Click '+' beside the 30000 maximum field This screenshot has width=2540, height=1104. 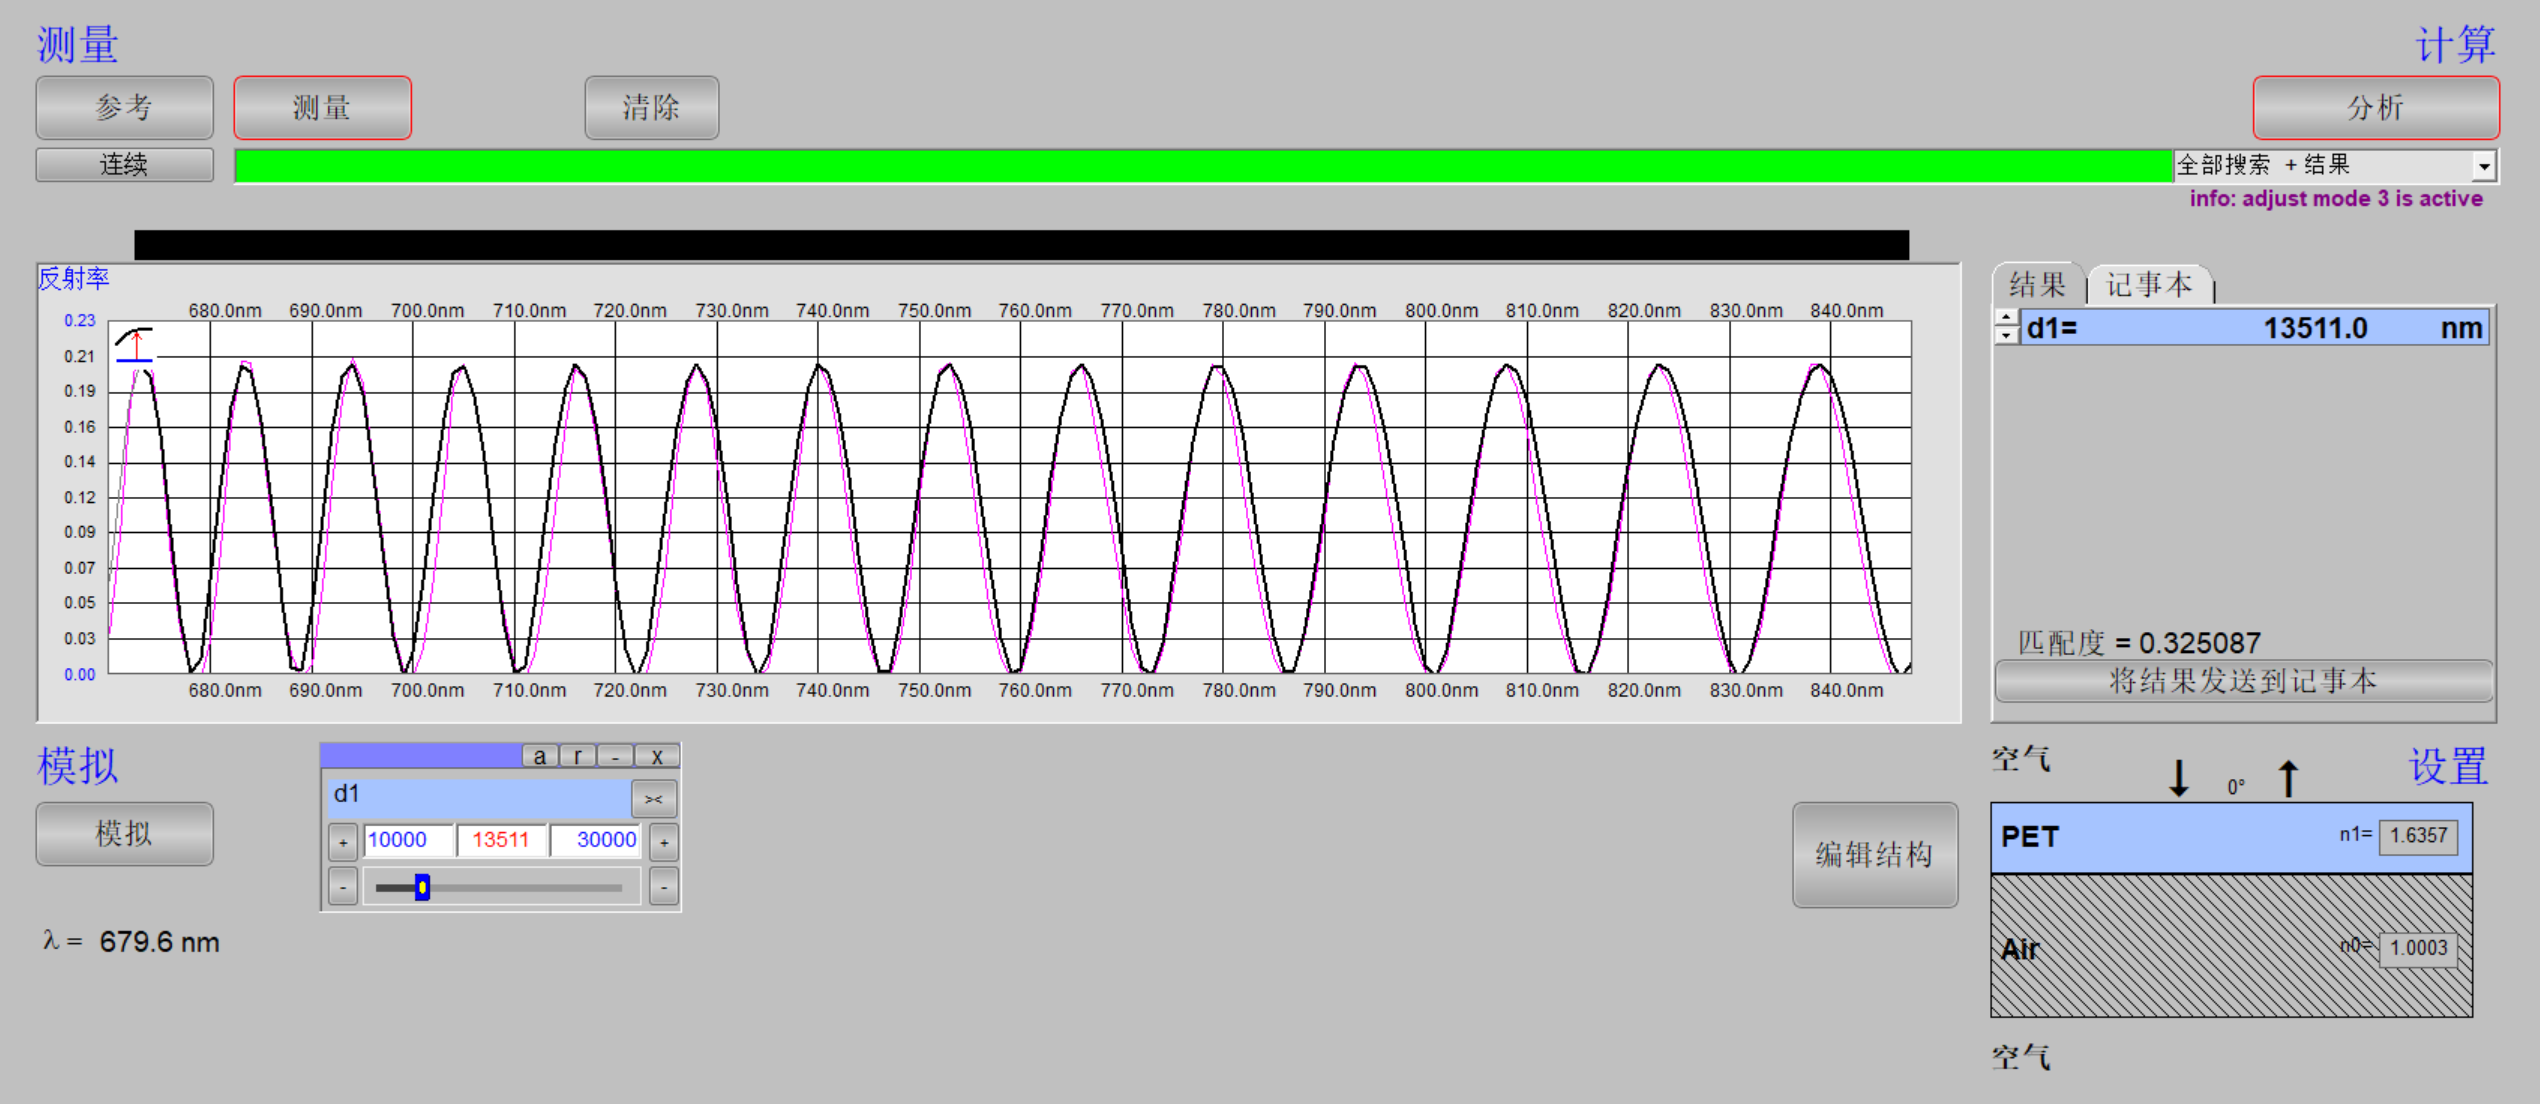[664, 842]
